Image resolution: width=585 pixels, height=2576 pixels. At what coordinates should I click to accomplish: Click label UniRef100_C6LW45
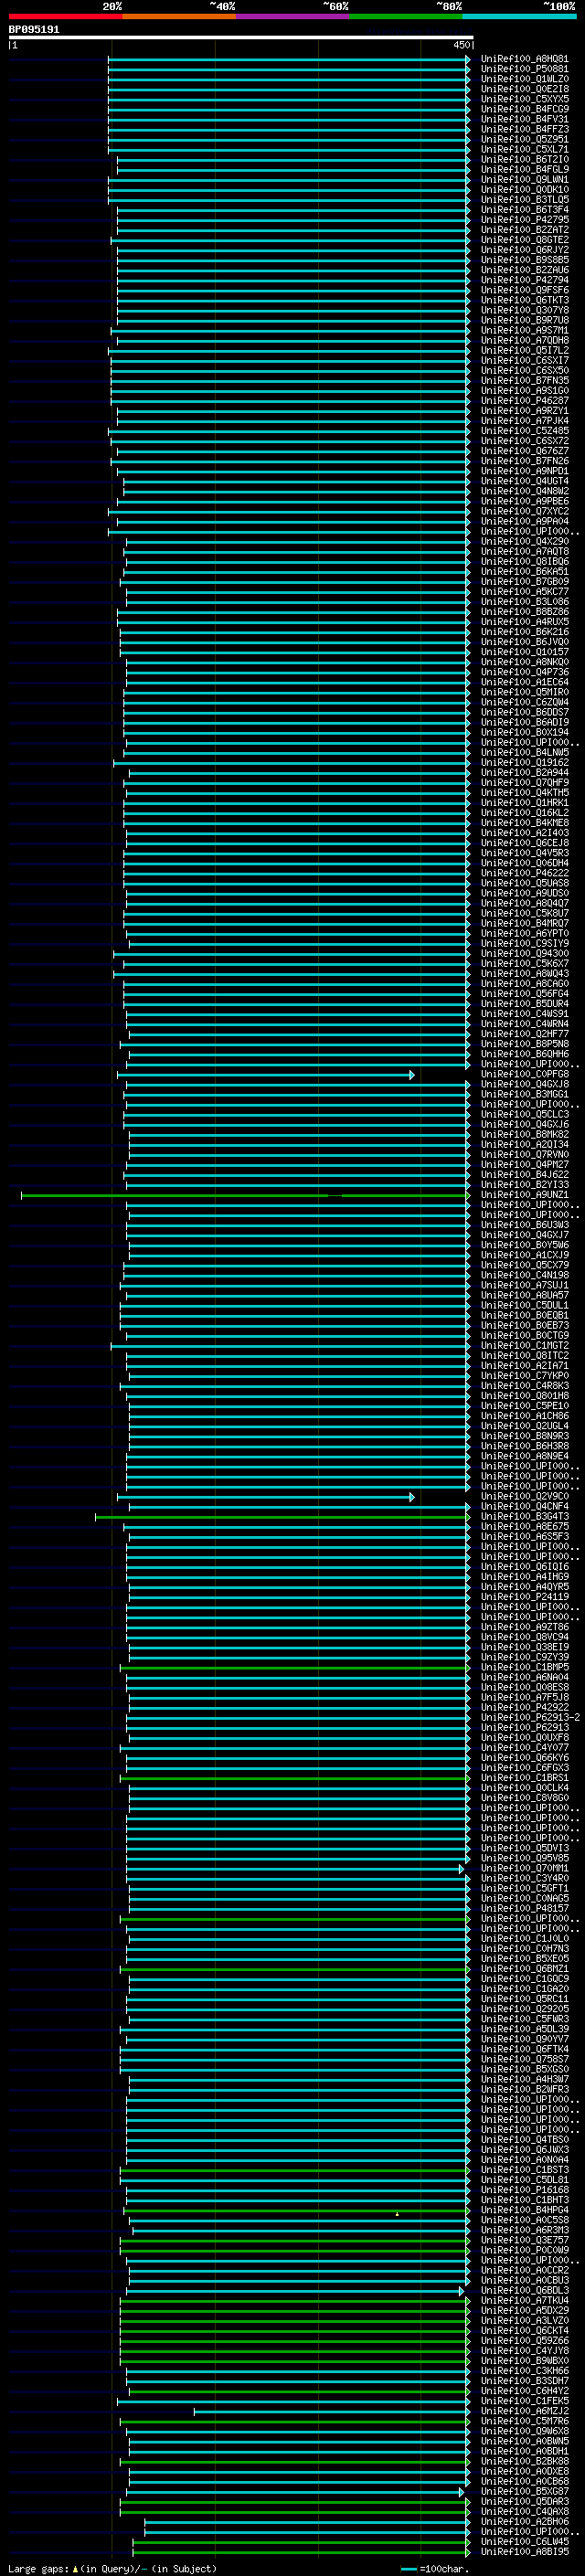(524, 2542)
